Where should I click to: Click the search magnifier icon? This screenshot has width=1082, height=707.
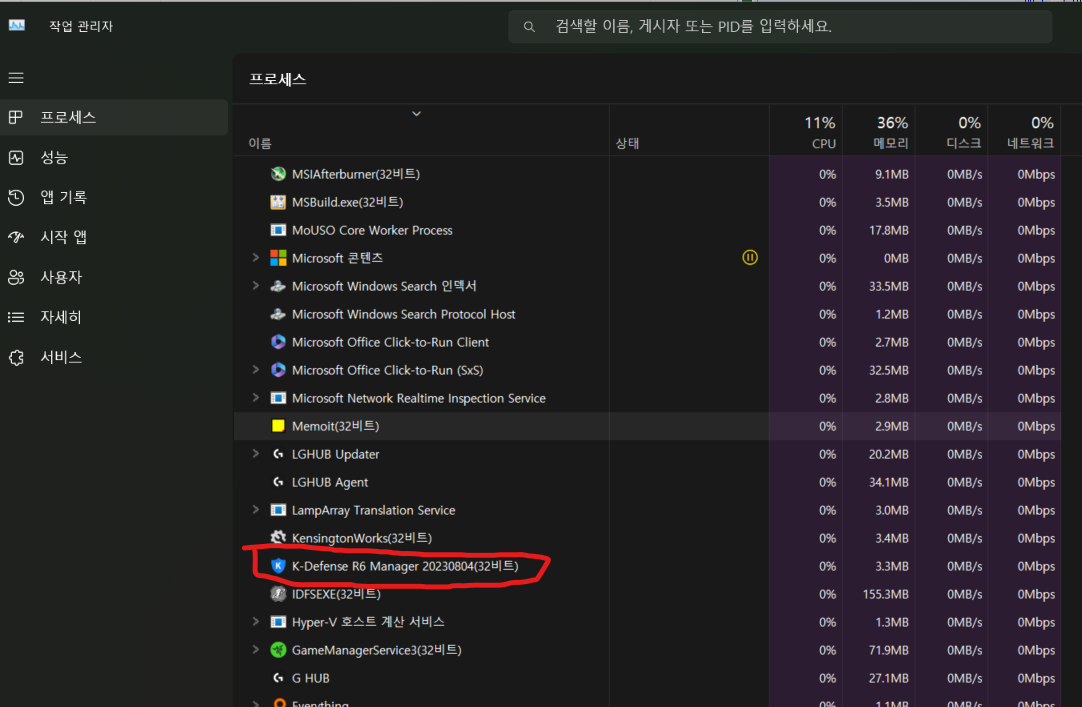pos(529,27)
